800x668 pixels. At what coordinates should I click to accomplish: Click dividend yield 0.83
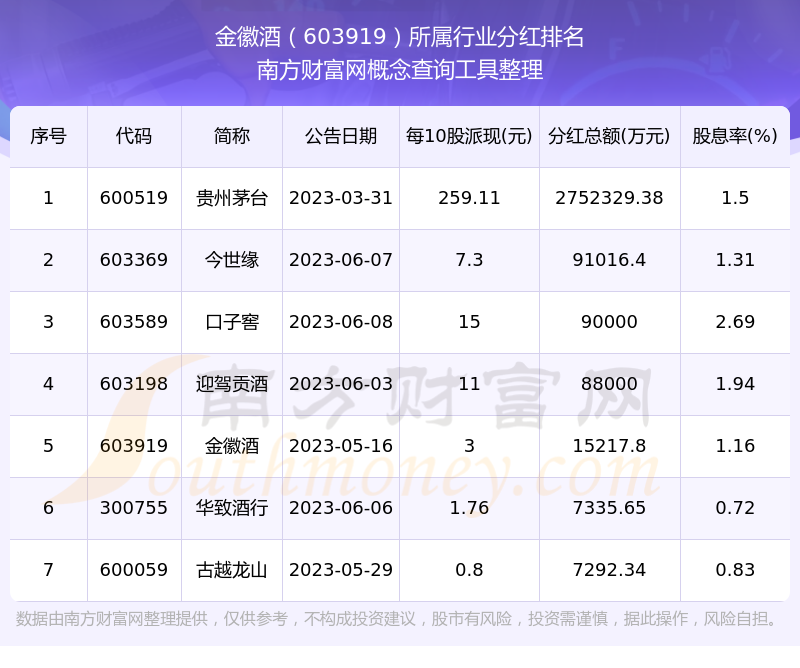[735, 570]
